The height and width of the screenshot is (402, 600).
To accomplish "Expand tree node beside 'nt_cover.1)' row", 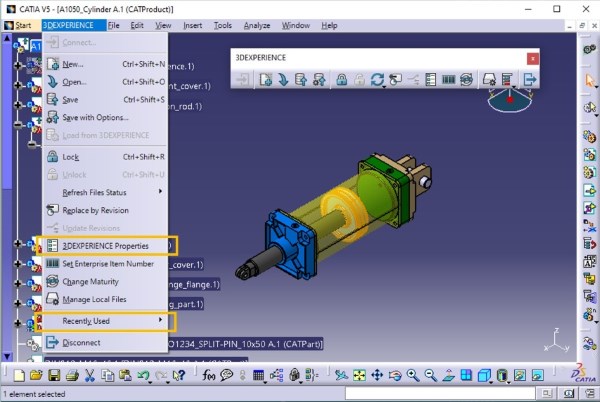I will coord(18,85).
